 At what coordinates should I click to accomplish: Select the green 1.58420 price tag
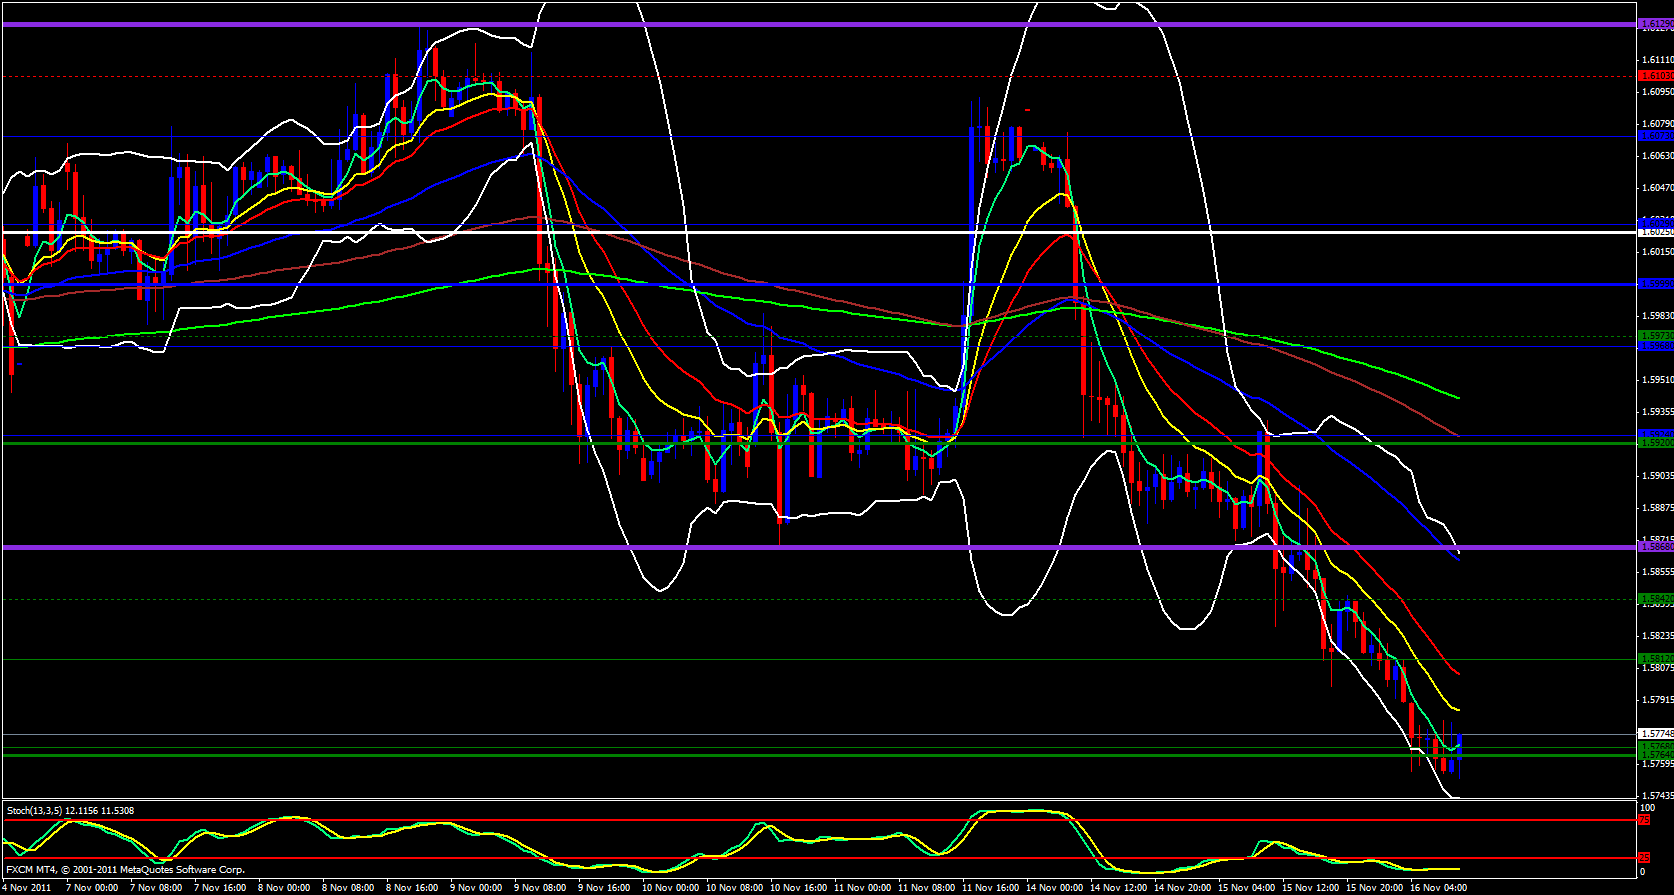pos(1655,599)
